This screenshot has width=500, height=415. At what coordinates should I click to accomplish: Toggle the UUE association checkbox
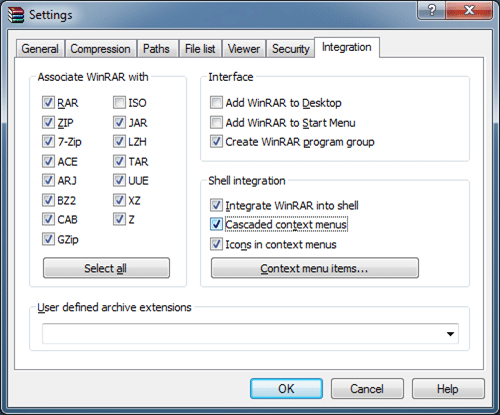pyautogui.click(x=119, y=180)
